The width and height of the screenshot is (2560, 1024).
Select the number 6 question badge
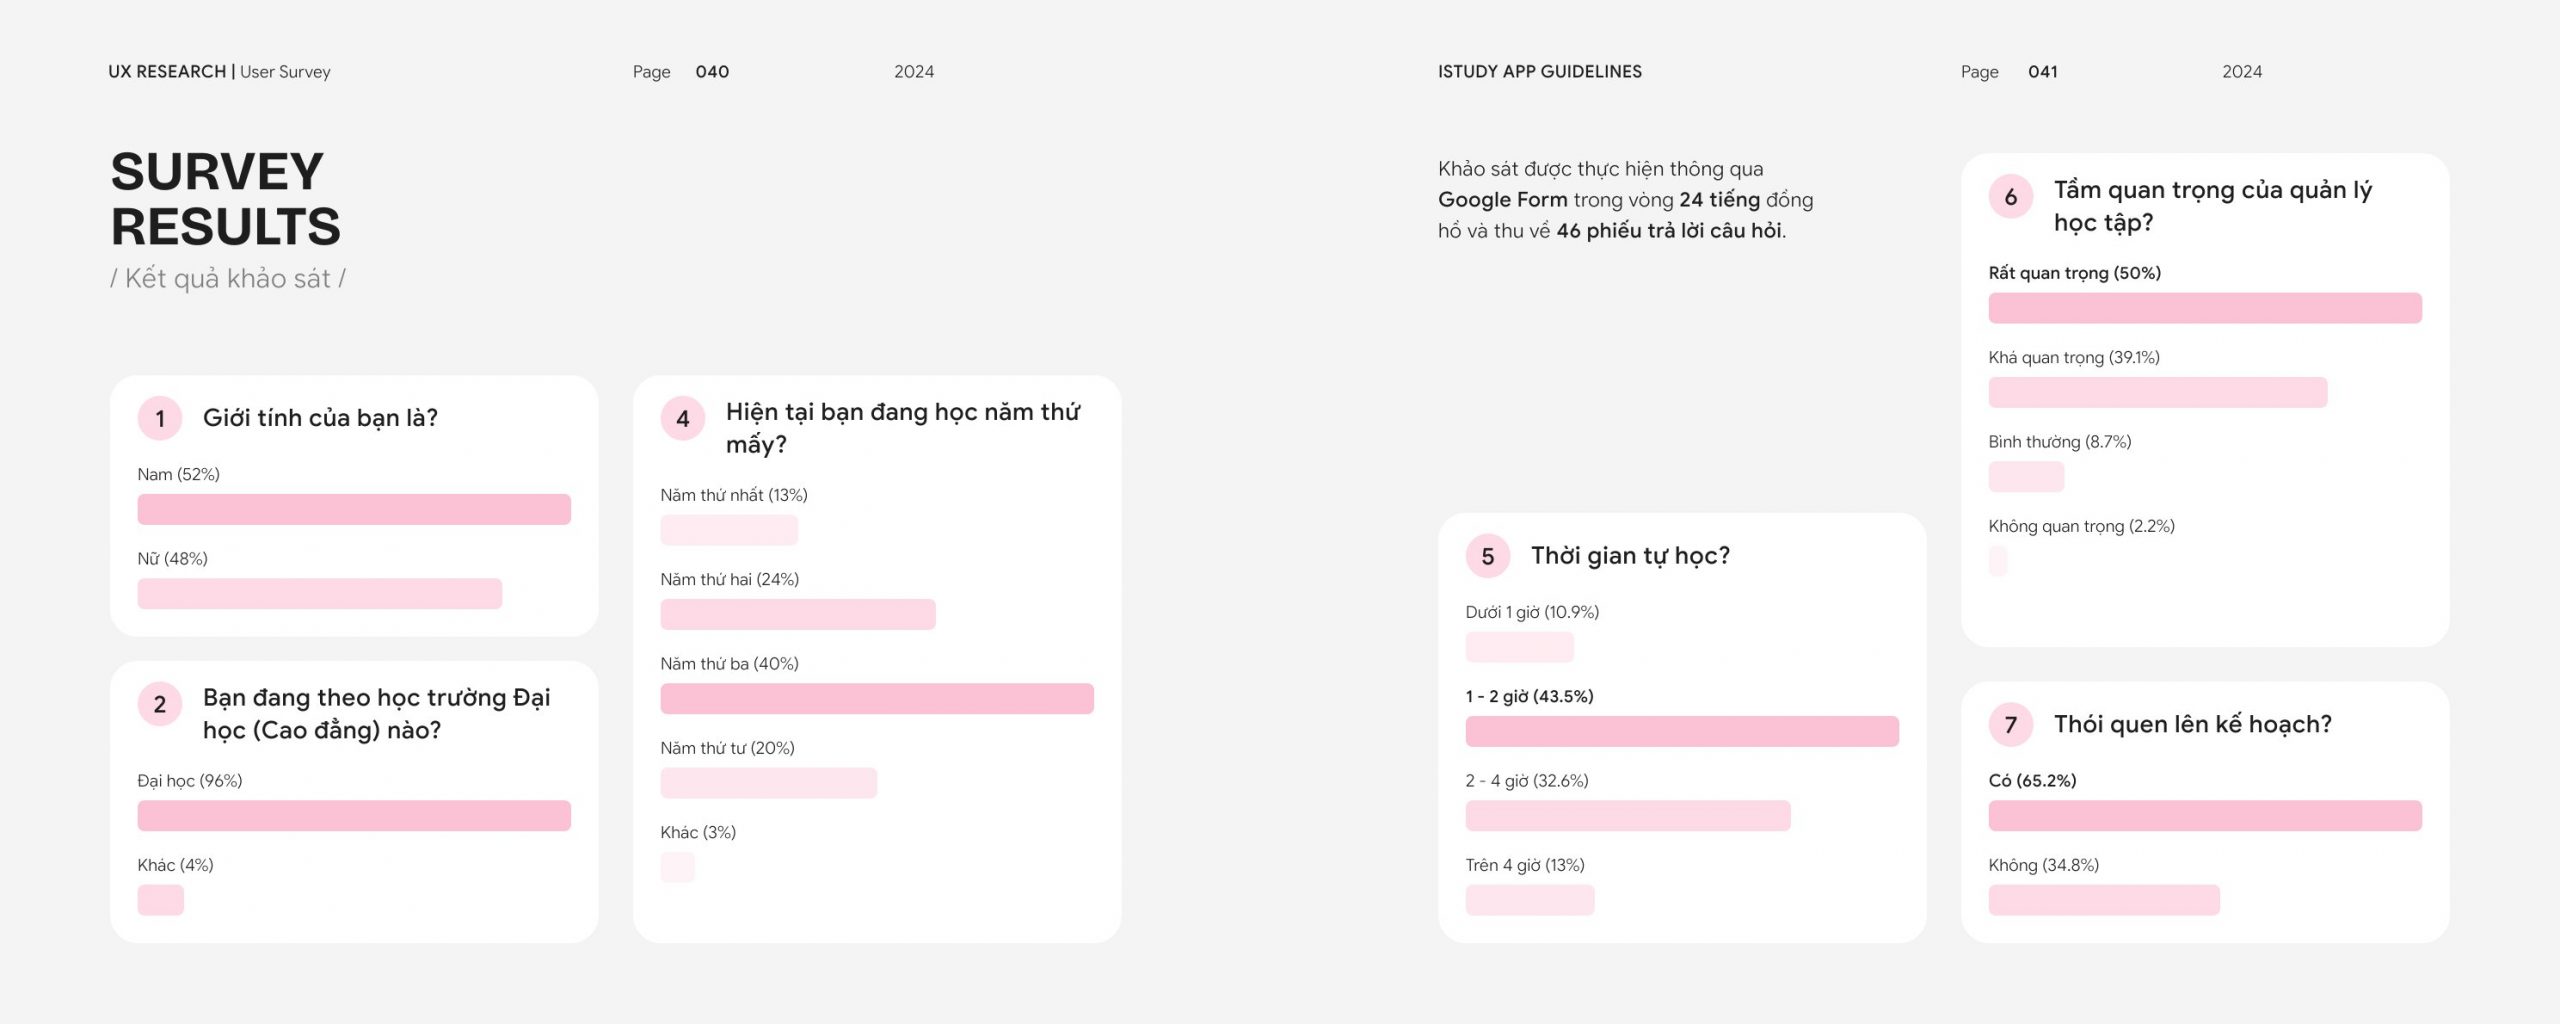(2011, 197)
